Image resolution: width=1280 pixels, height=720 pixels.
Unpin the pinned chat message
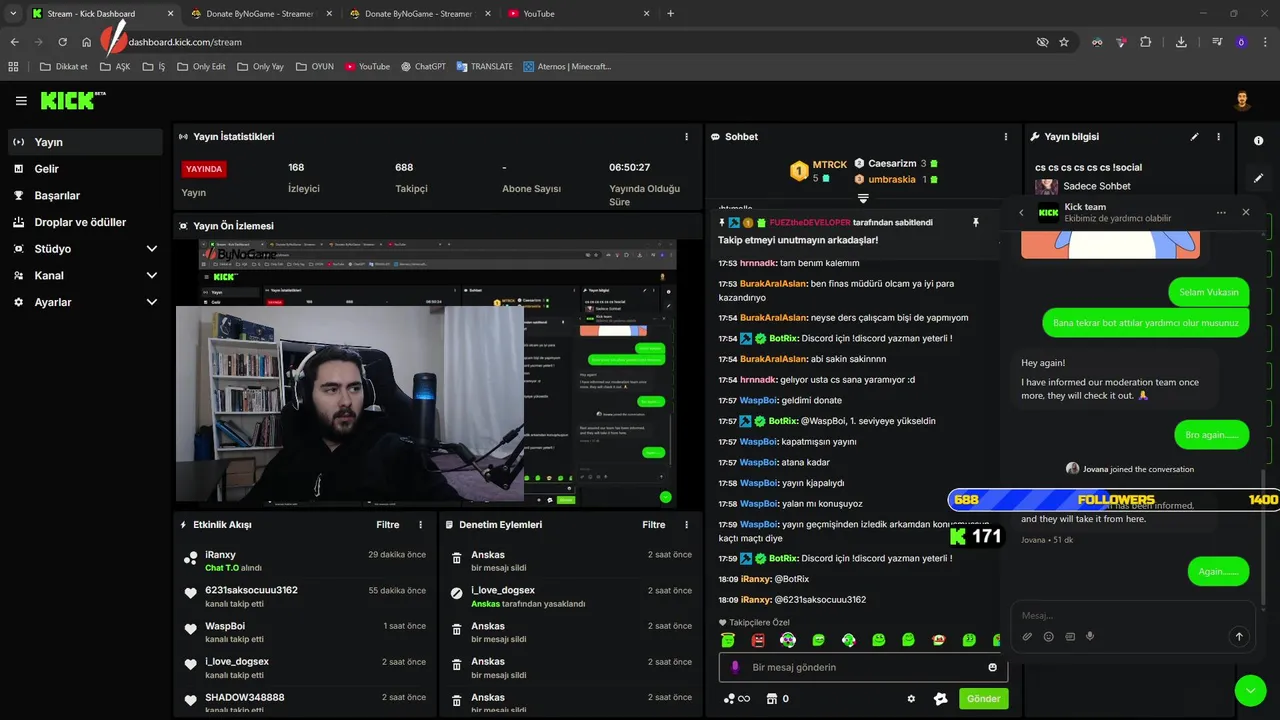coord(976,223)
